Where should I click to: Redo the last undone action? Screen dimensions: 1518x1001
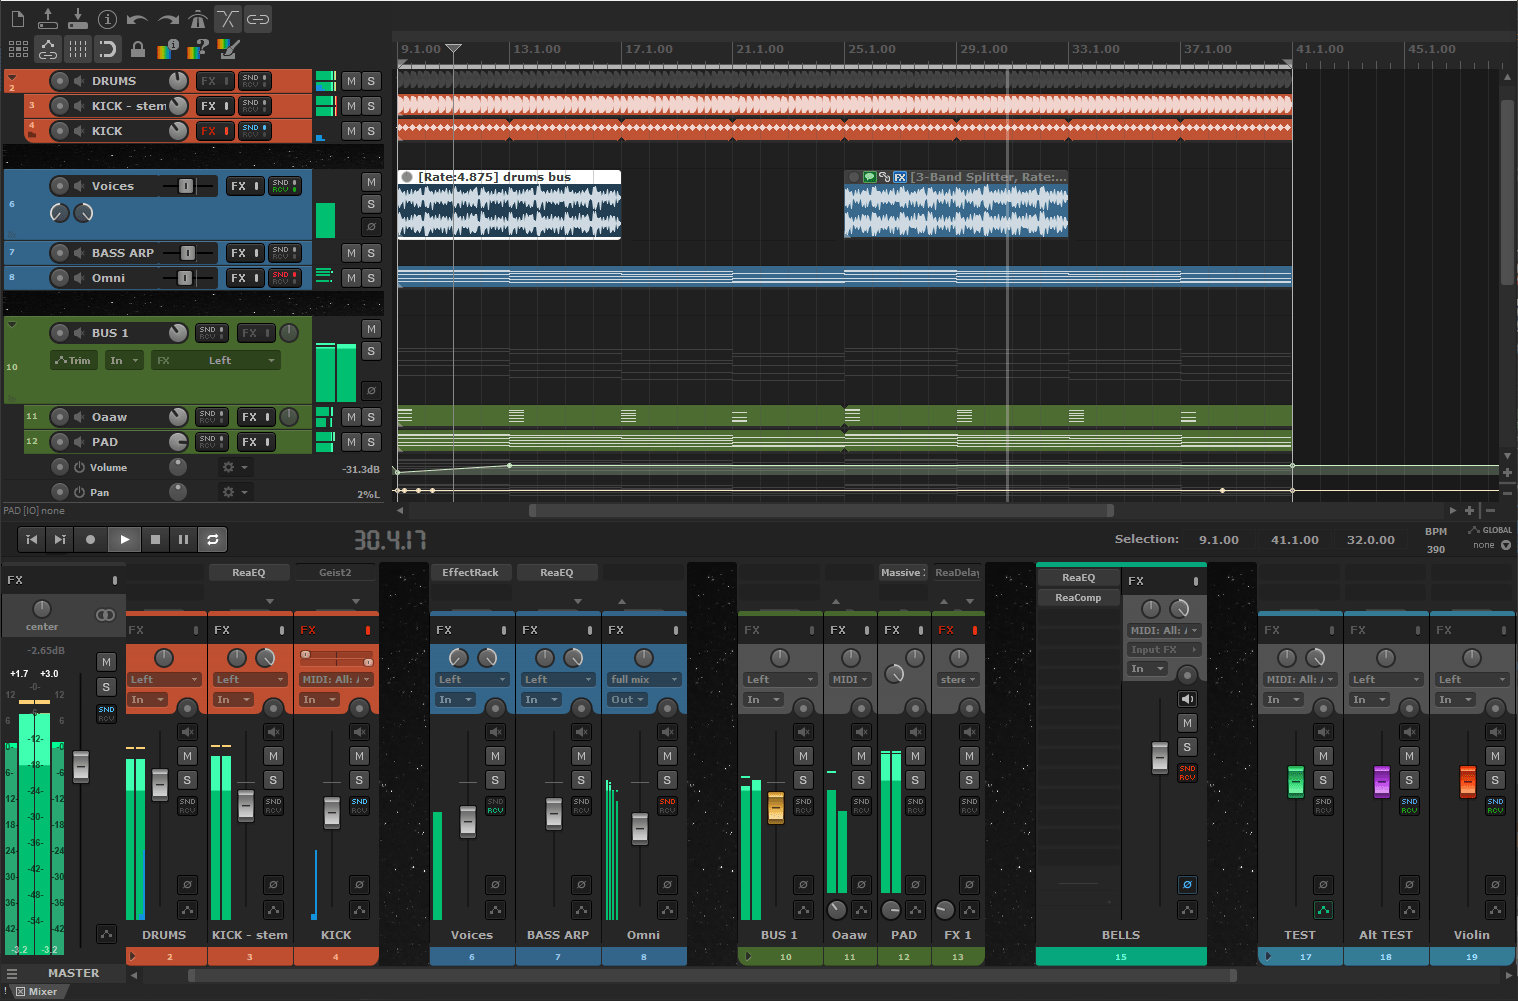[167, 19]
